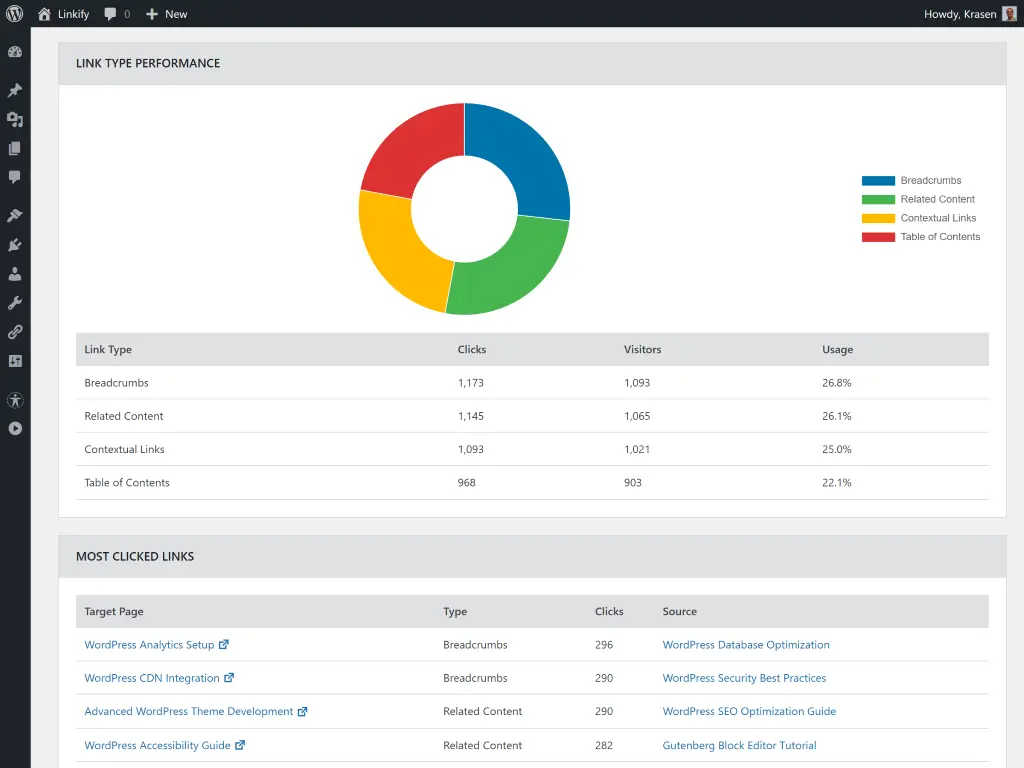Select the Users icon
This screenshot has height=768, width=1024.
(15, 273)
